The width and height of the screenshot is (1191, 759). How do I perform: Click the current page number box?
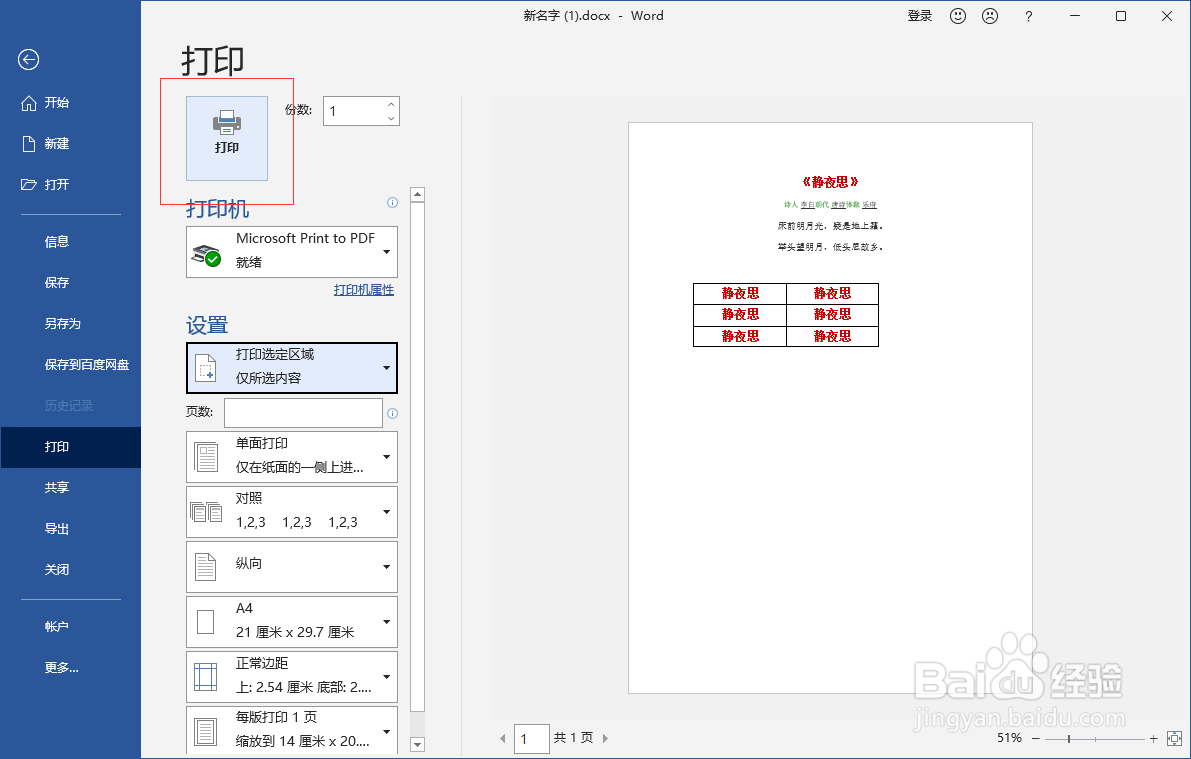532,738
